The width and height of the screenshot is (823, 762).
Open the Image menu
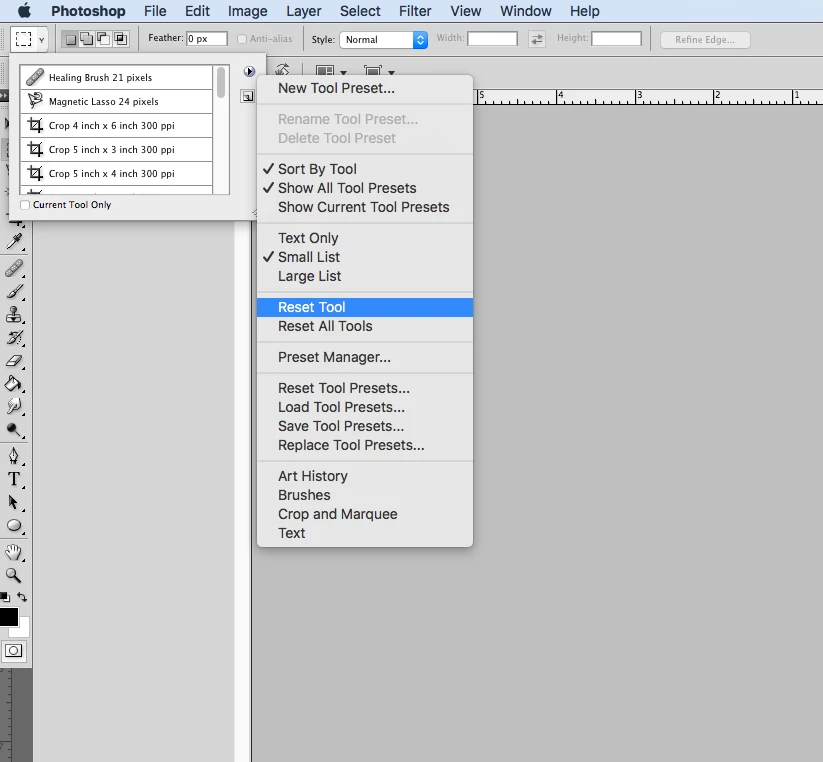[x=247, y=11]
